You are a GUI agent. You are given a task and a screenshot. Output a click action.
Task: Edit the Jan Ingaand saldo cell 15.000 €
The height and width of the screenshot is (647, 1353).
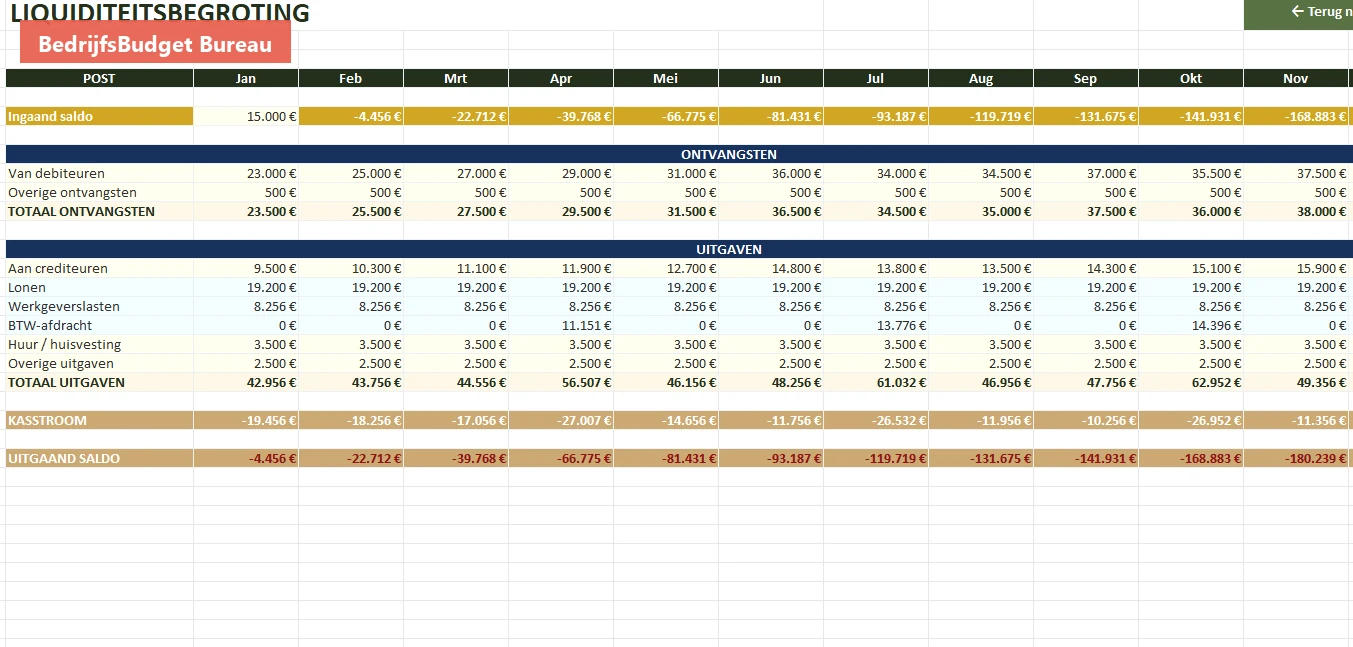[x=246, y=116]
